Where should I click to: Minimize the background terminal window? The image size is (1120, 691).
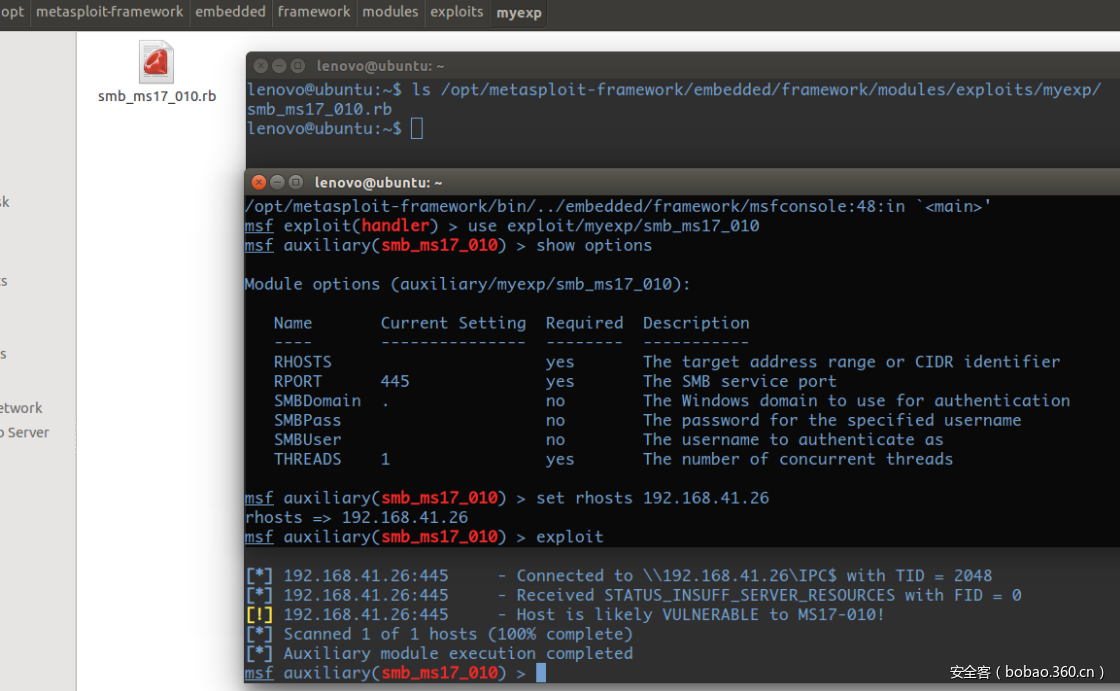(279, 66)
